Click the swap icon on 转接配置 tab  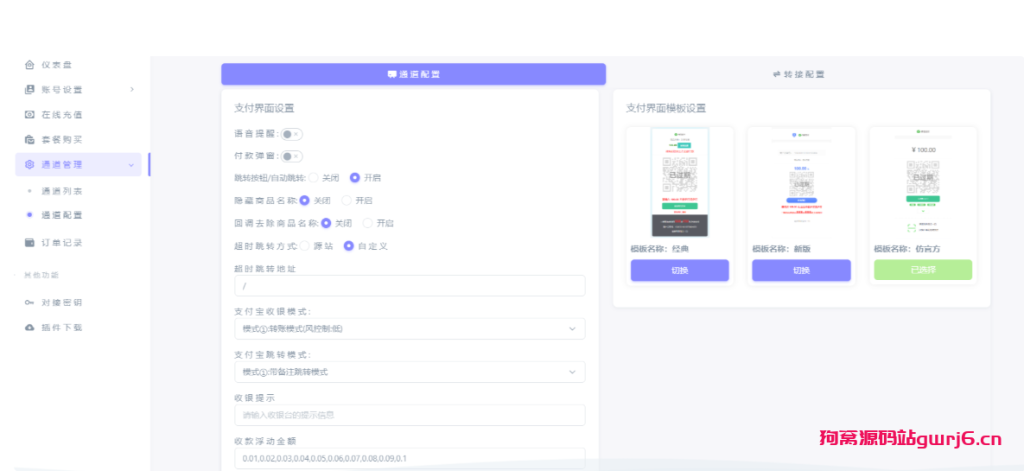[777, 74]
